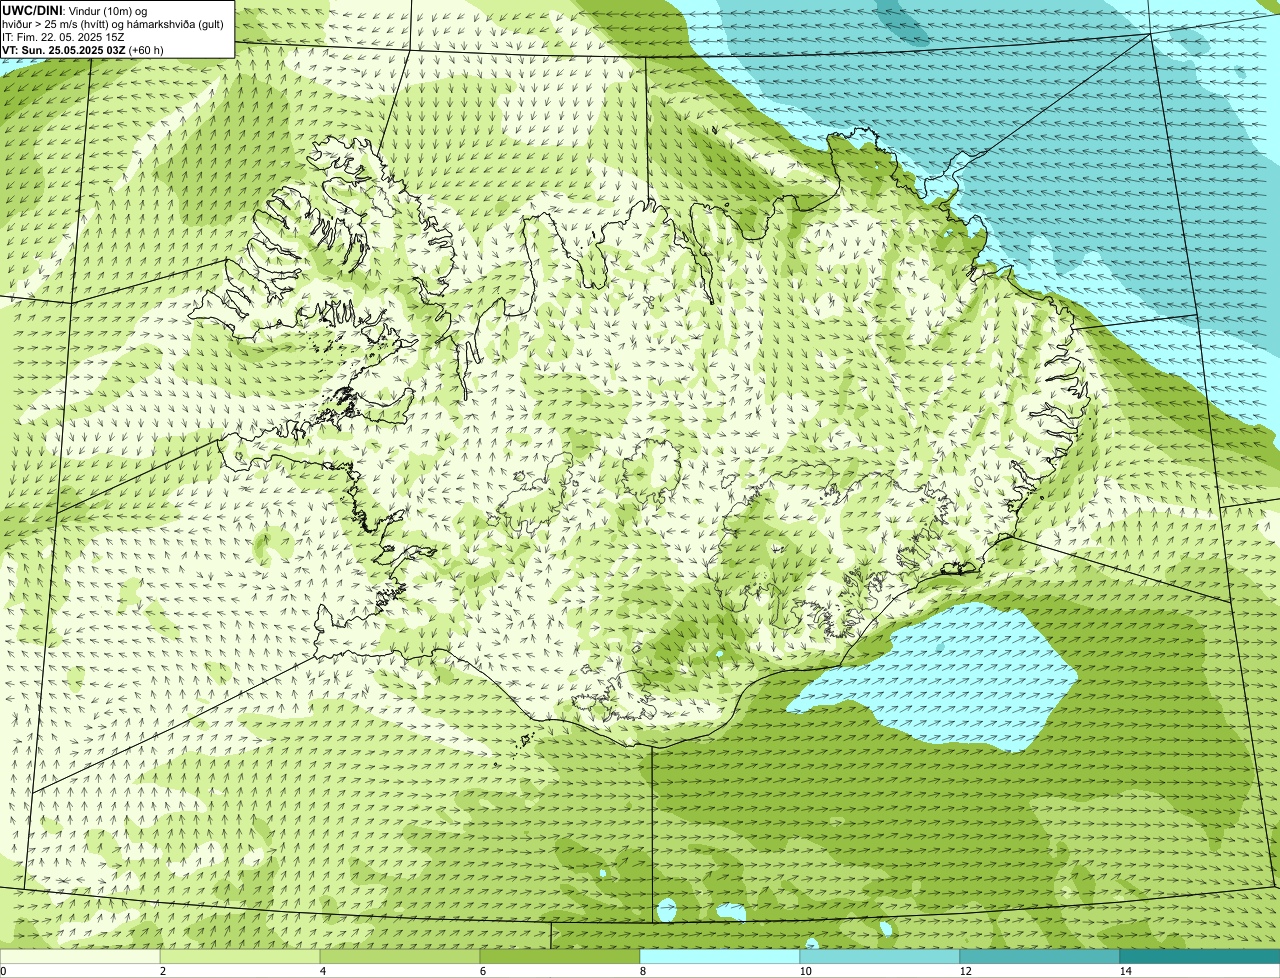Click the "UWC/DINI: Vindur (10m) og" title line
Viewport: 1280px width, 978px height.
75,10
